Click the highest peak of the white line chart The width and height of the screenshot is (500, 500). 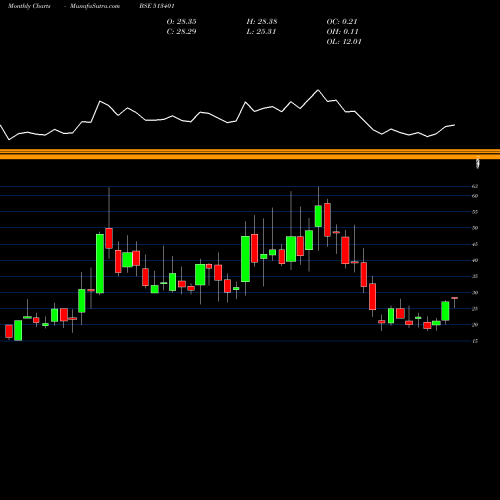pyautogui.click(x=318, y=90)
